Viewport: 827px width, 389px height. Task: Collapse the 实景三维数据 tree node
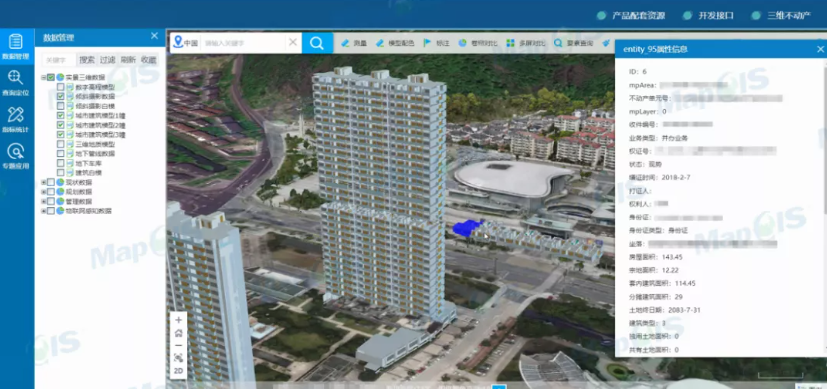[43, 77]
